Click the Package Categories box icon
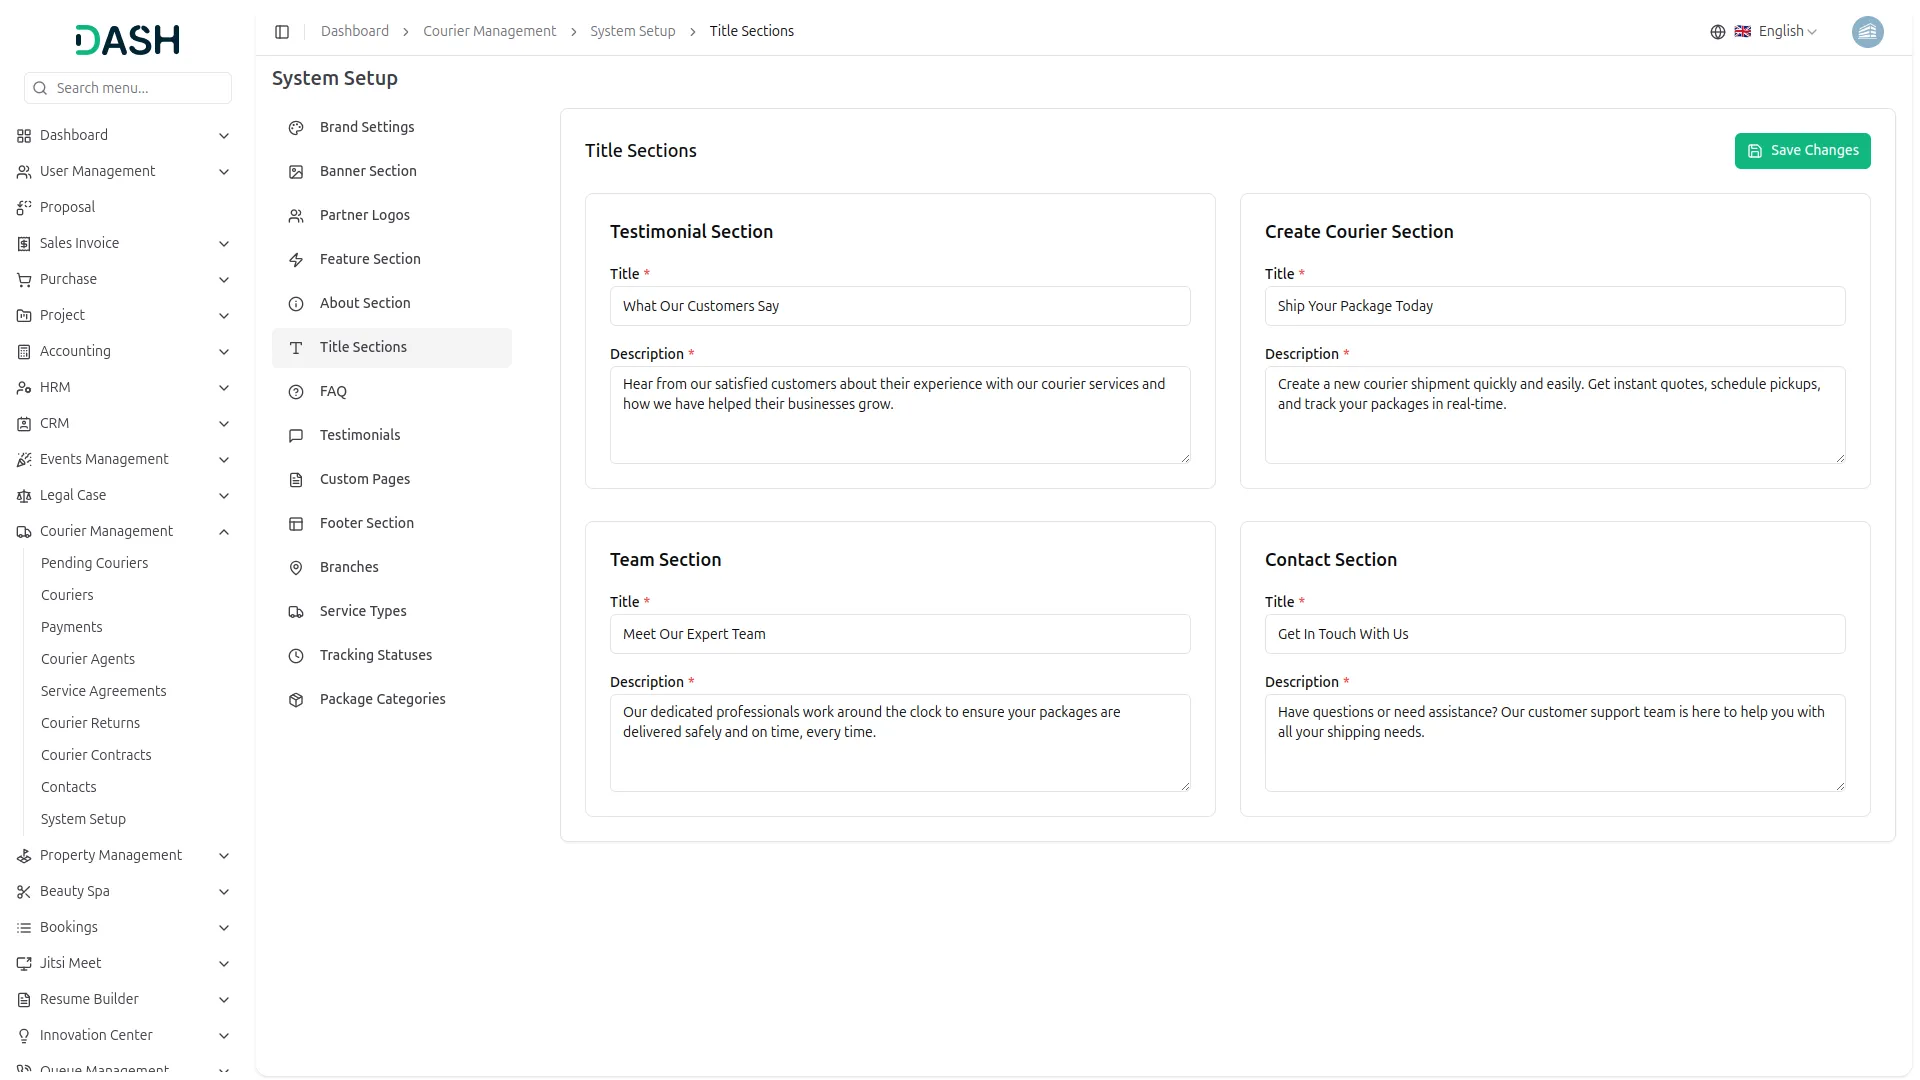Image resolution: width=1920 pixels, height=1080 pixels. click(296, 700)
